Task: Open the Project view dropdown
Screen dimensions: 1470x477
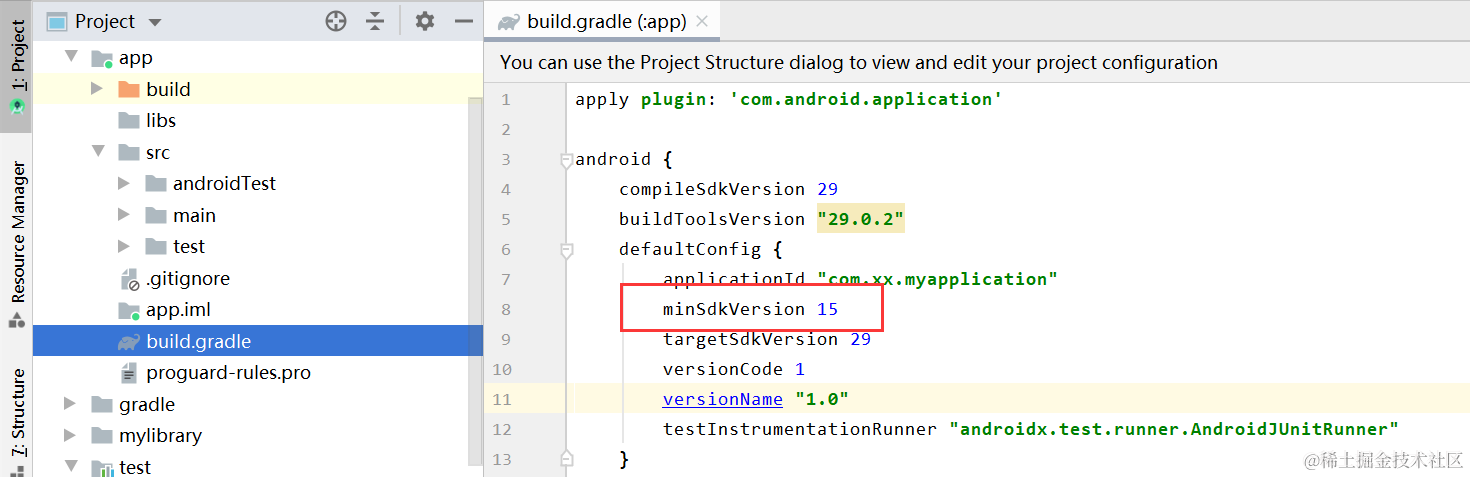Action: (154, 22)
